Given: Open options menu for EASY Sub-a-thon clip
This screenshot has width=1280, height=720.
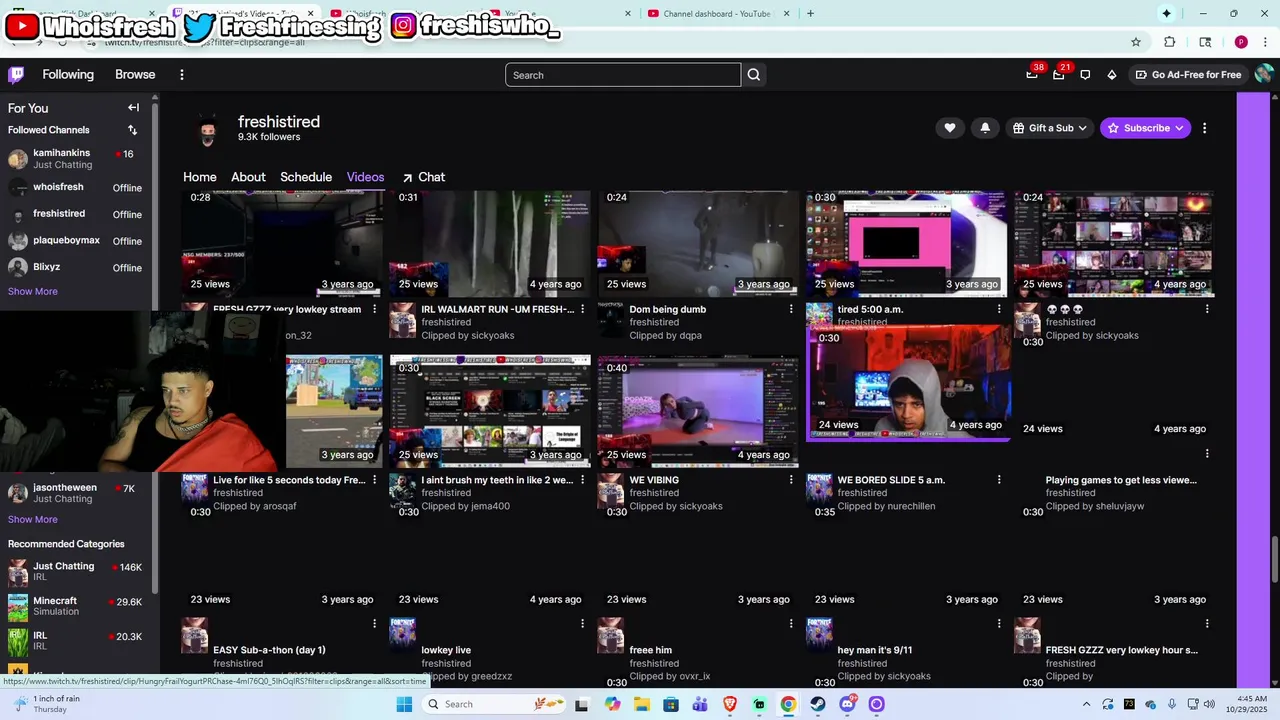Looking at the screenshot, I should tap(374, 623).
